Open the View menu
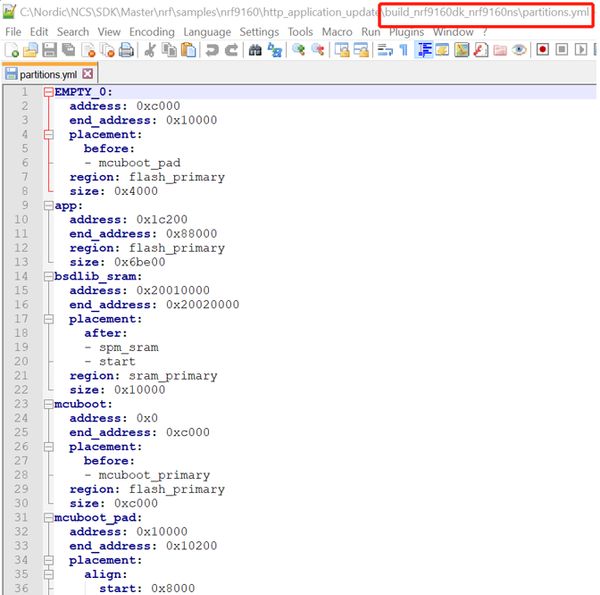The width and height of the screenshot is (600, 595). tap(109, 32)
